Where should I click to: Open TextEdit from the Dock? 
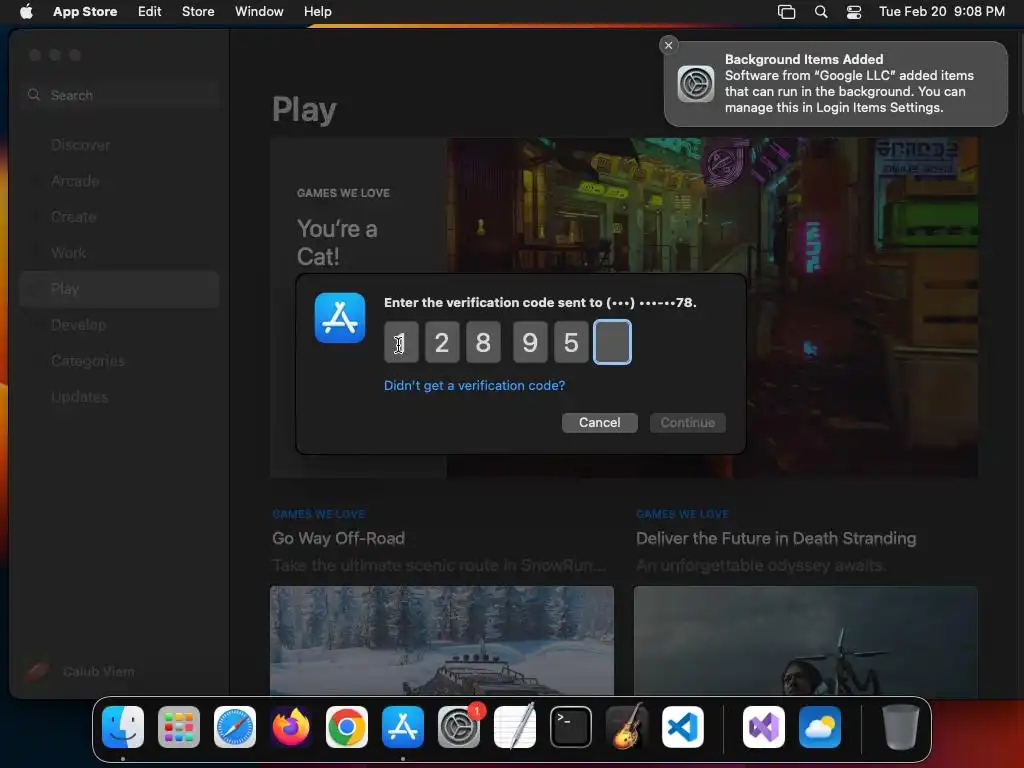click(x=515, y=727)
